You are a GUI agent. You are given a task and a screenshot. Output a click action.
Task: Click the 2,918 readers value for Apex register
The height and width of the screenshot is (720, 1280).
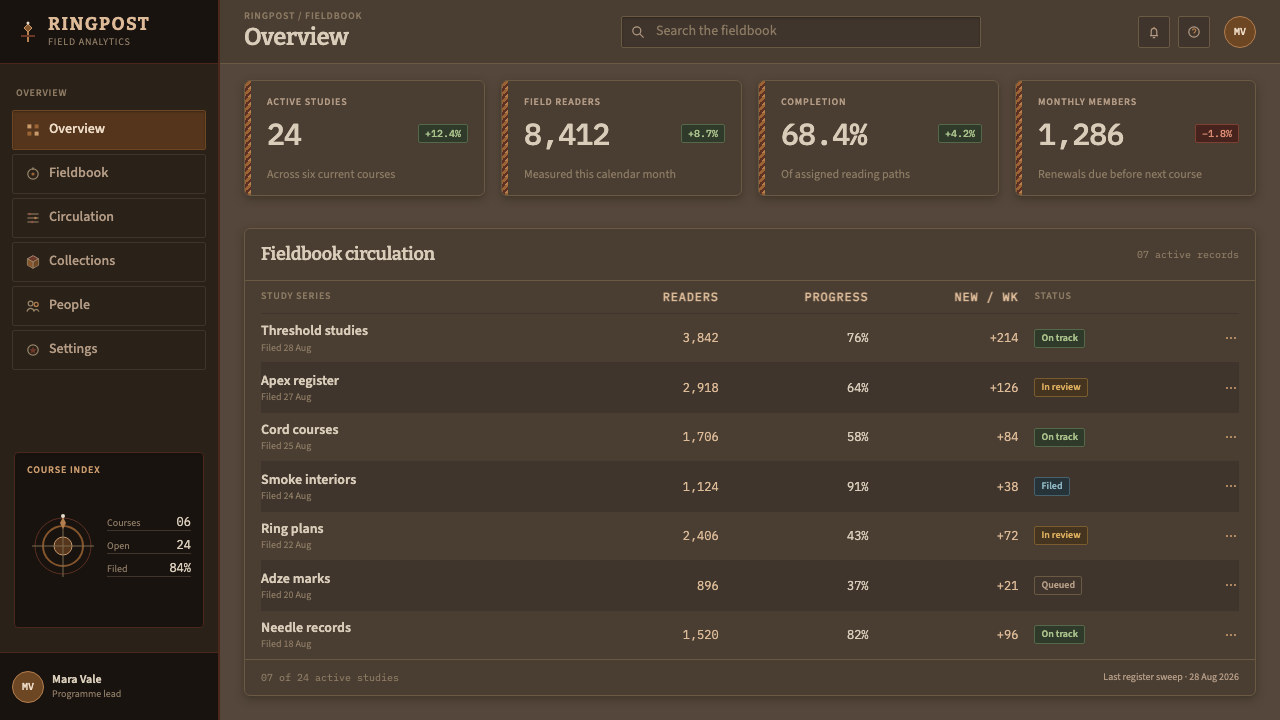(x=700, y=388)
